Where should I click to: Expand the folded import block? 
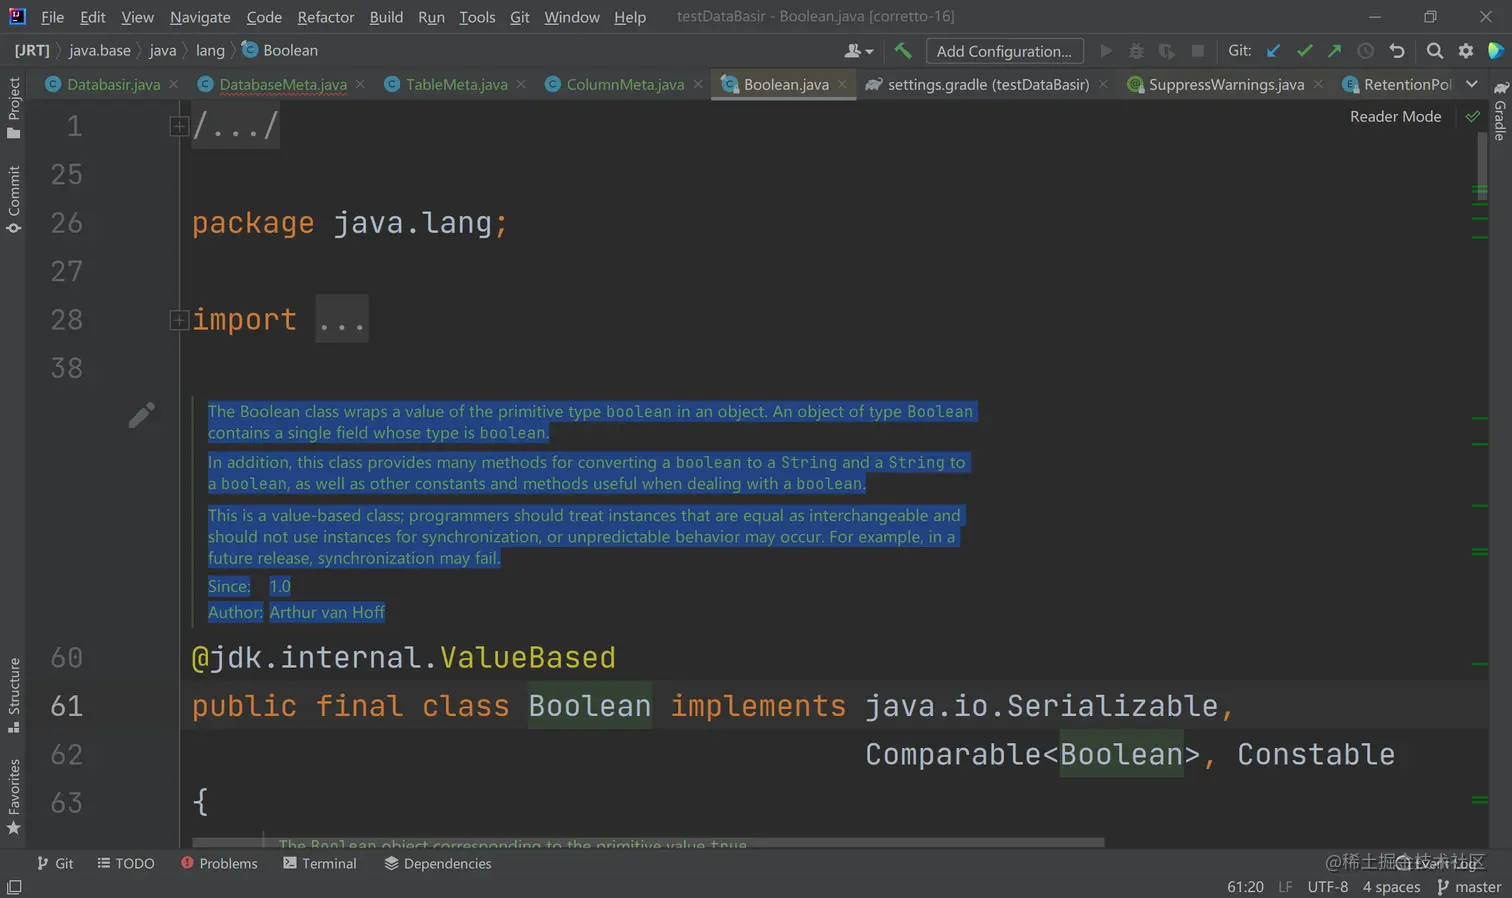[179, 320]
